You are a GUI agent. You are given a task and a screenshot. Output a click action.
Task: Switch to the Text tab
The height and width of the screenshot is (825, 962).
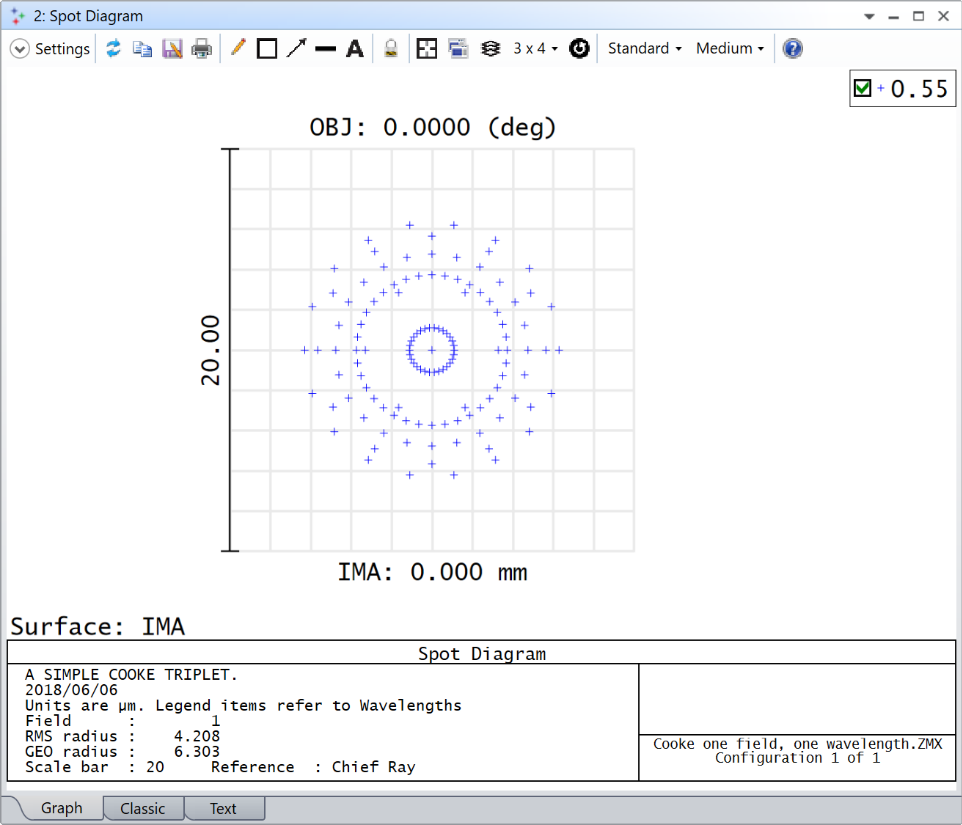tap(223, 808)
